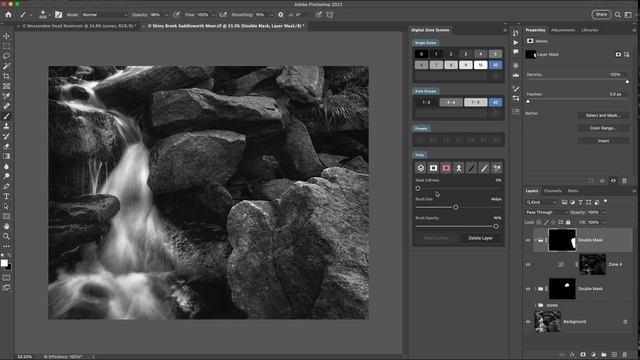Open the search icon in top bar
640x360 pixels.
618,15
